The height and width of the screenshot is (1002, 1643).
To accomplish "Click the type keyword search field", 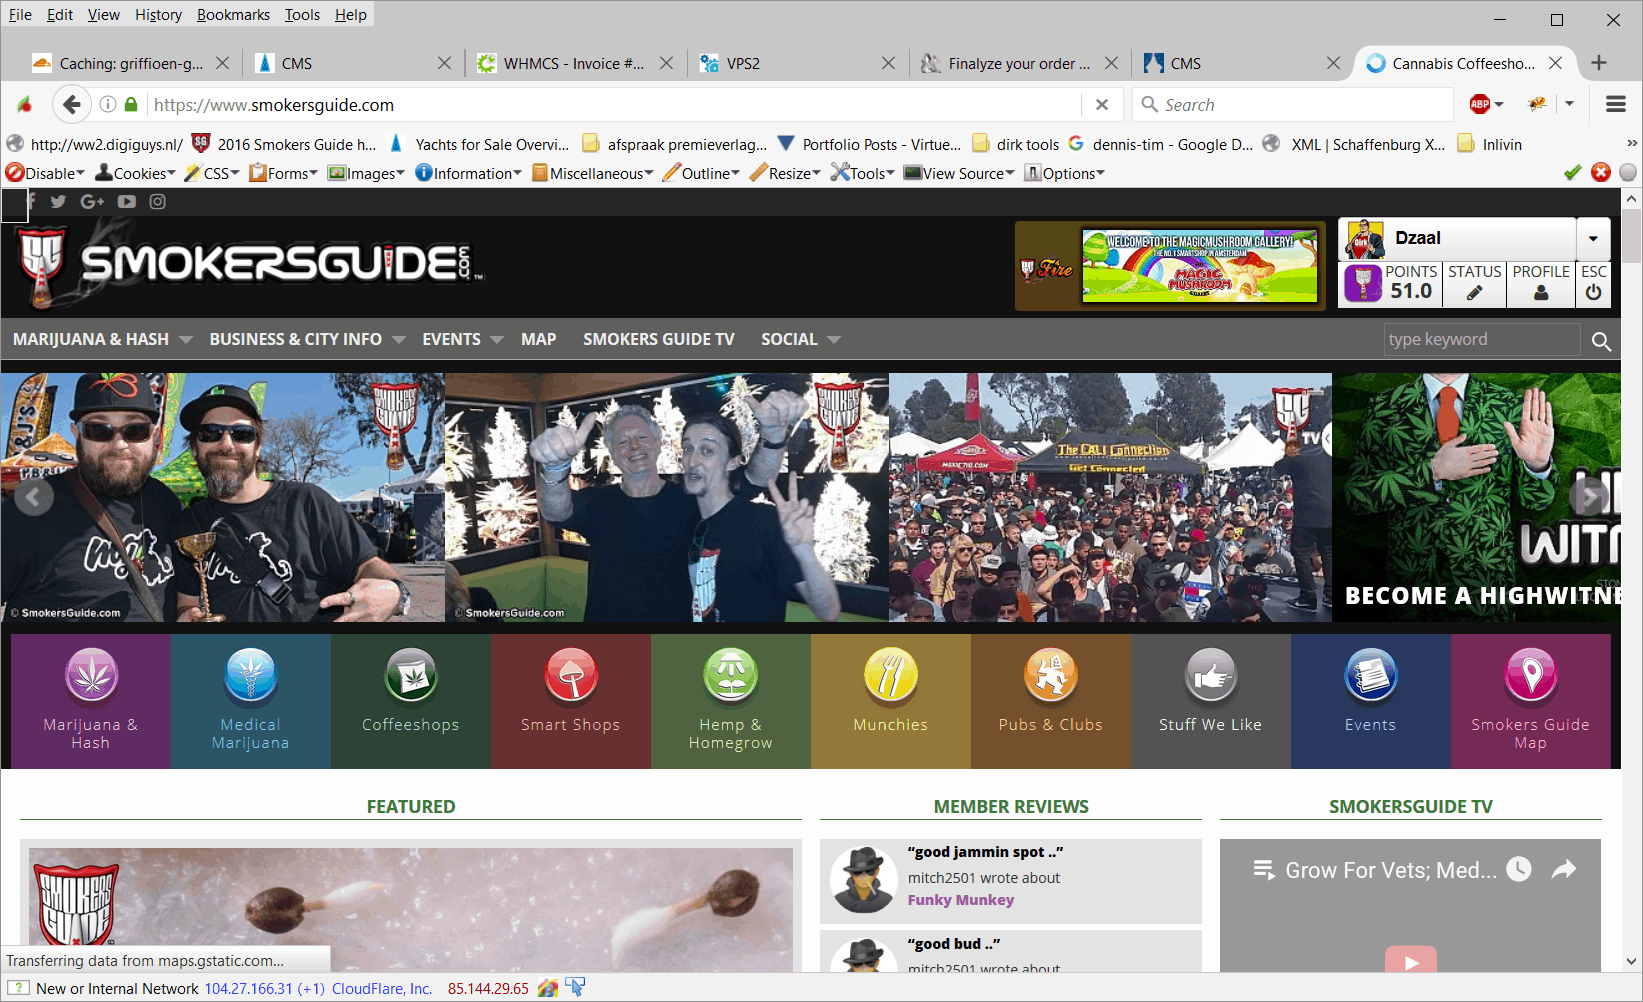I will pyautogui.click(x=1481, y=340).
